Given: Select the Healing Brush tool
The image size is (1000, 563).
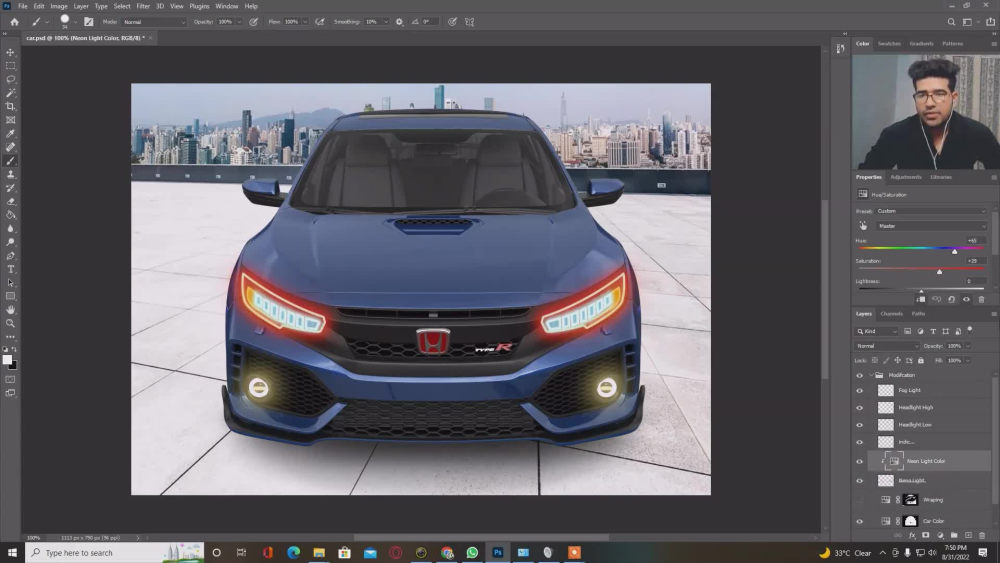Looking at the screenshot, I should (10, 147).
